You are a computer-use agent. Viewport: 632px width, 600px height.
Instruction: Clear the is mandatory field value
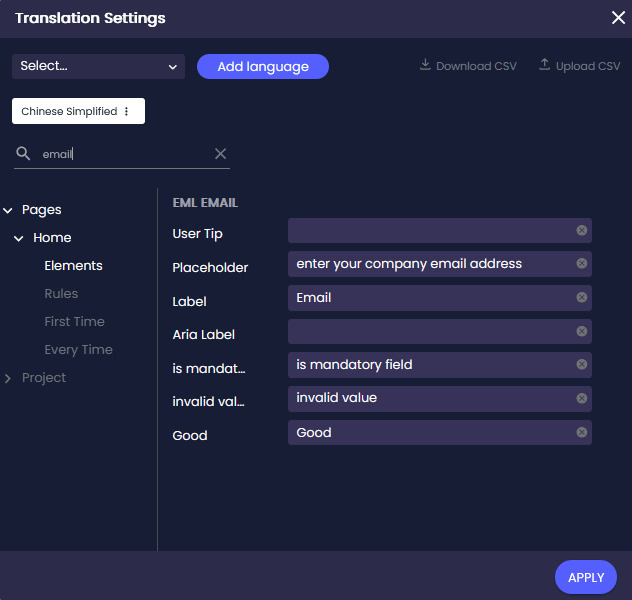(x=582, y=364)
